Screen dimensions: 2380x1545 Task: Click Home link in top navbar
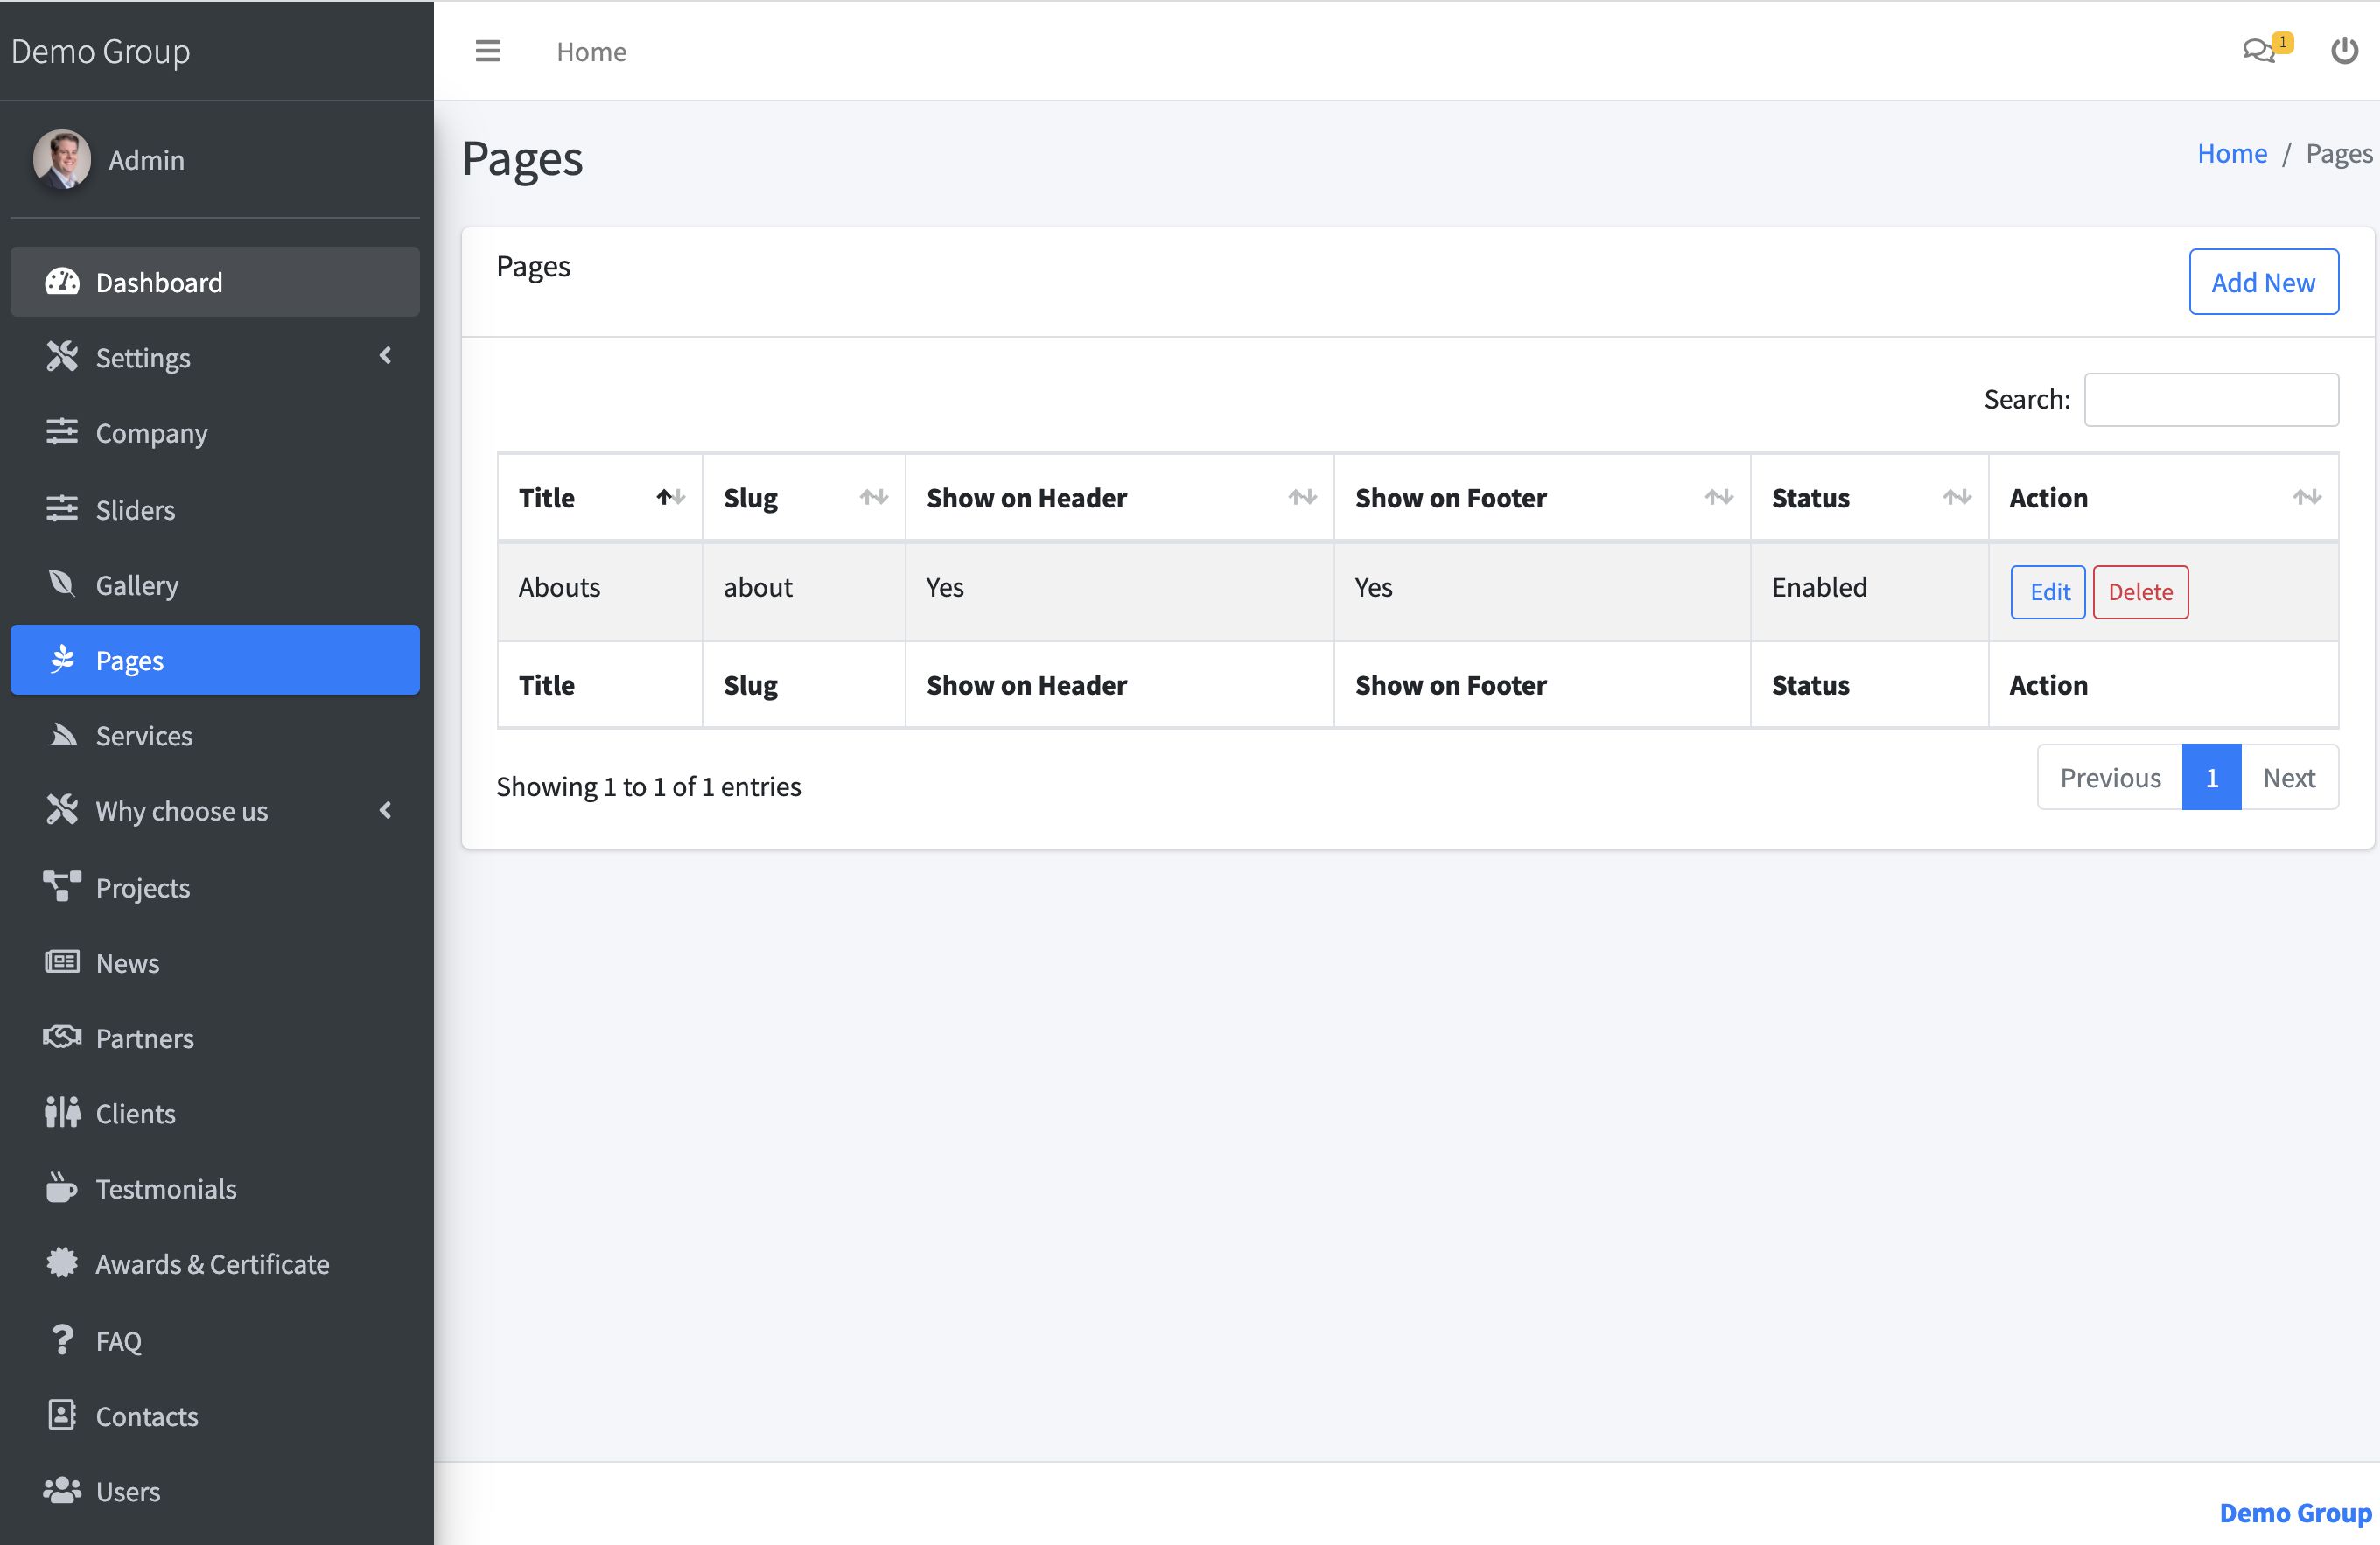pos(591,52)
